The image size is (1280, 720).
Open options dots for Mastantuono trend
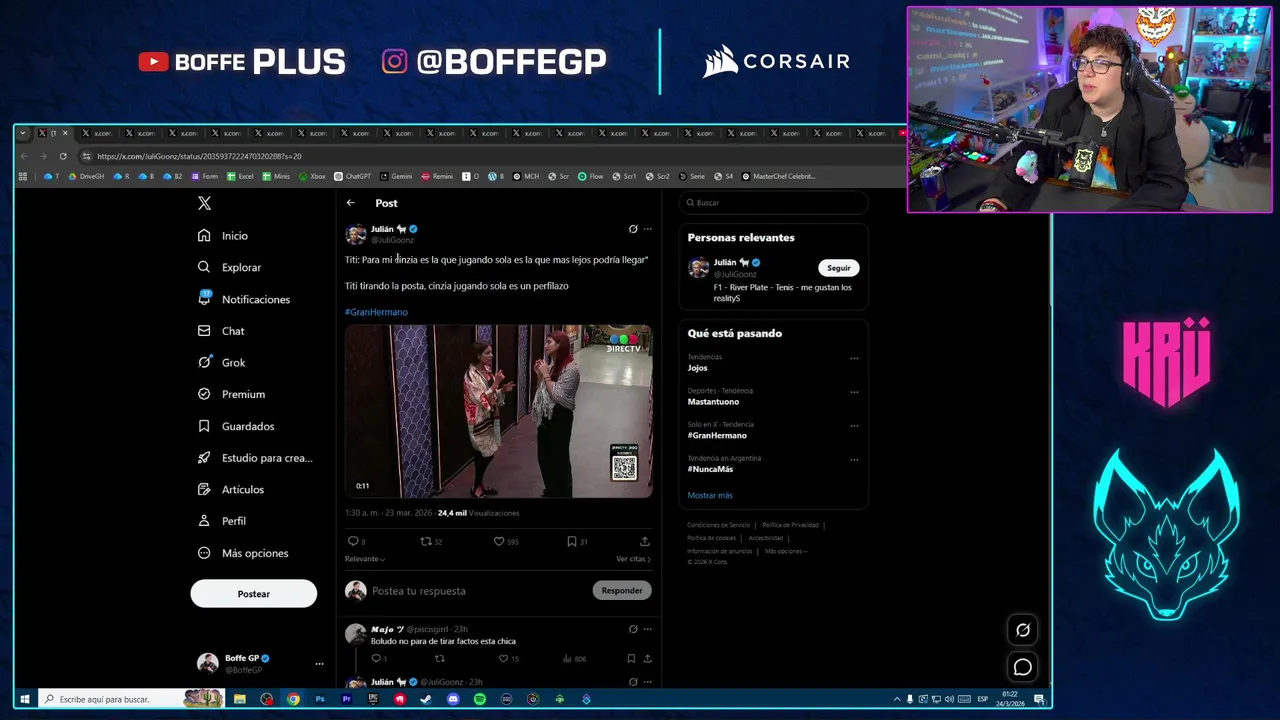tap(854, 392)
